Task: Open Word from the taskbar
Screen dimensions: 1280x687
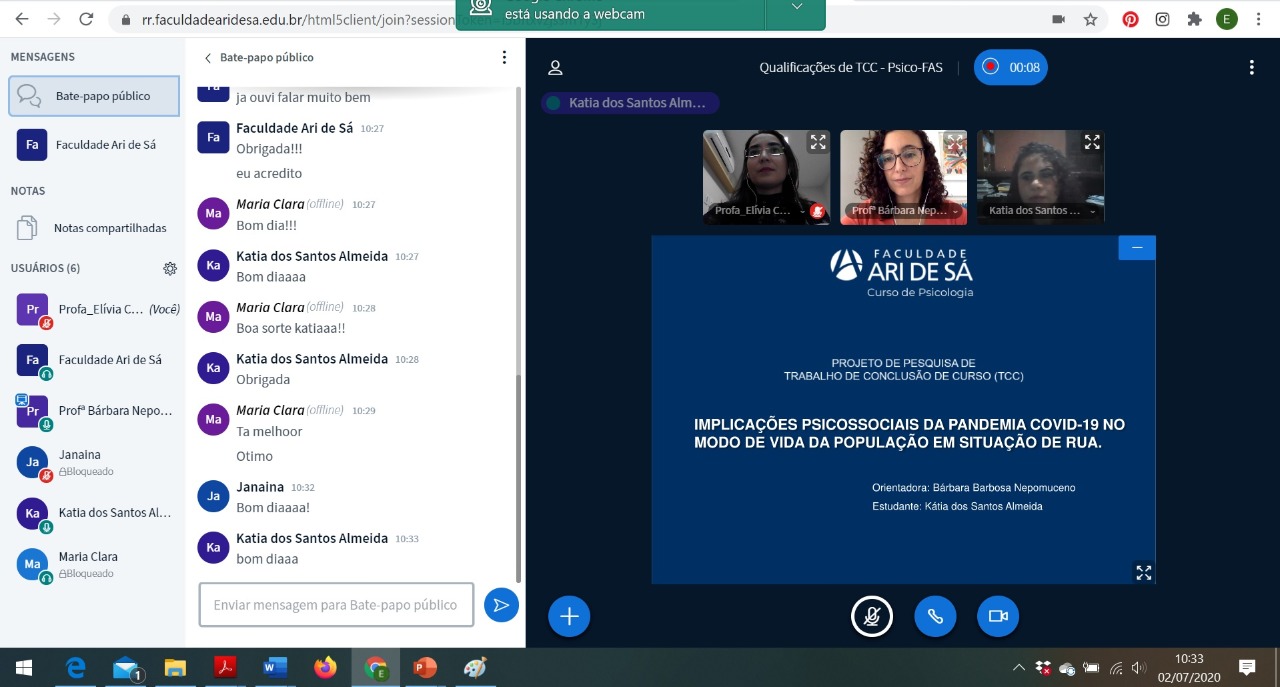Action: click(x=275, y=667)
